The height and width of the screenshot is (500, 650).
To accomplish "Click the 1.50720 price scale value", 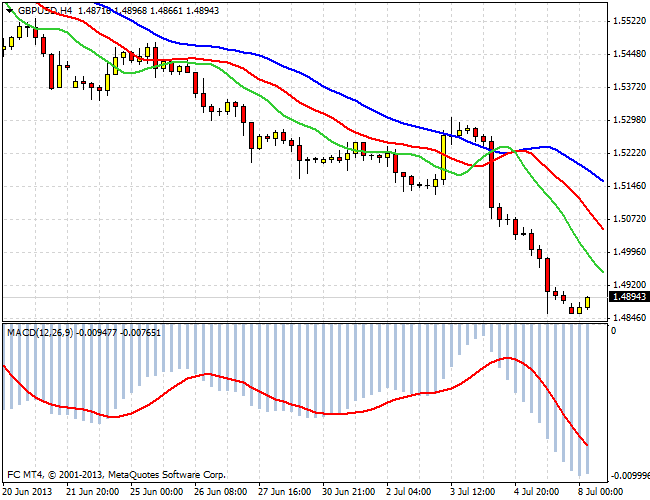I will click(x=629, y=218).
